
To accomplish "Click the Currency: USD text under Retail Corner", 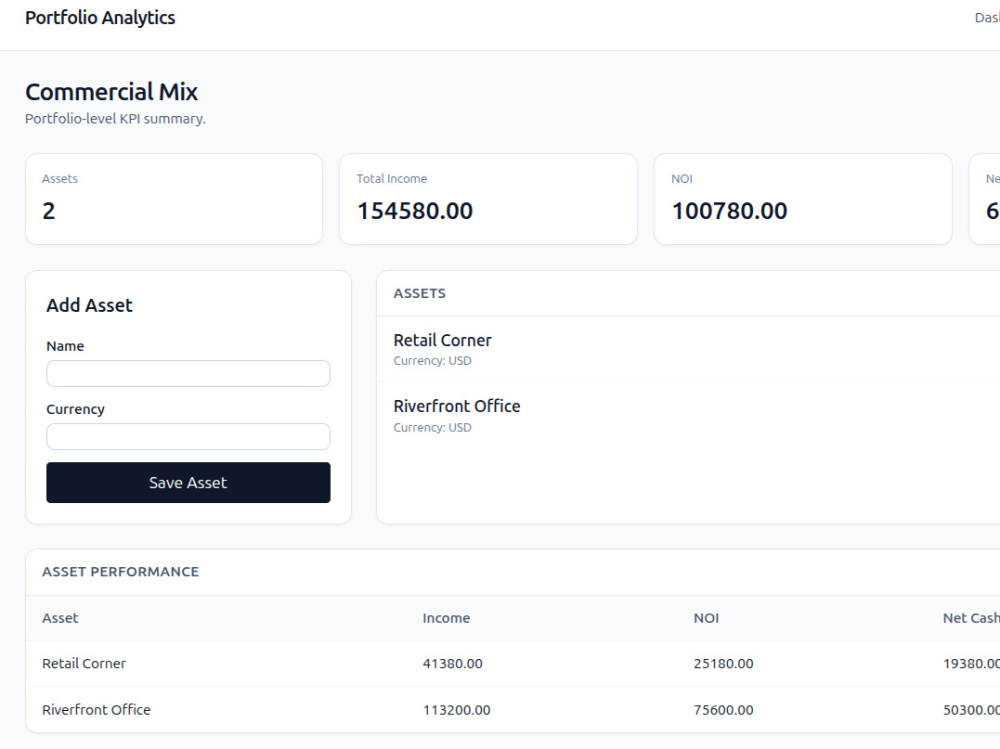I will click(432, 361).
